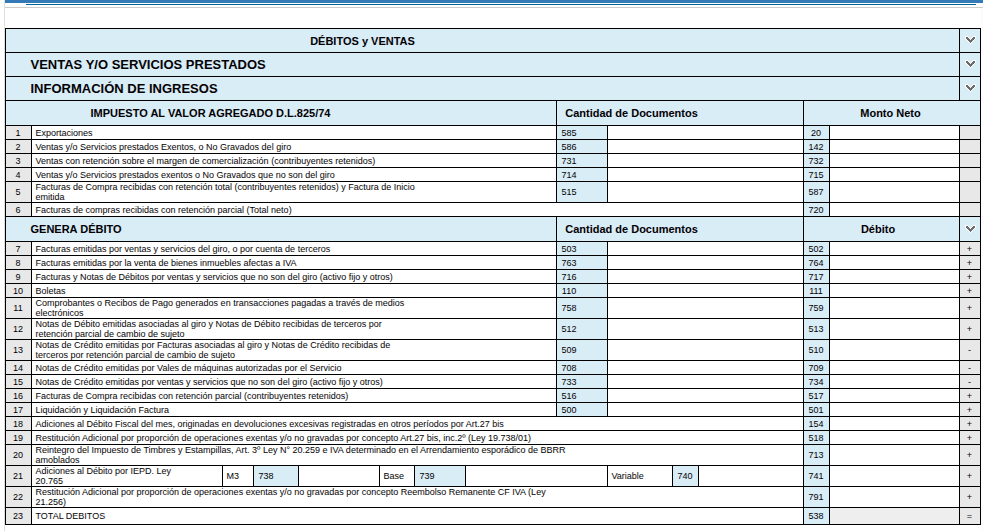Select the Exportaciones Monto Neto field, code 20
The height and width of the screenshot is (531, 983).
(894, 133)
